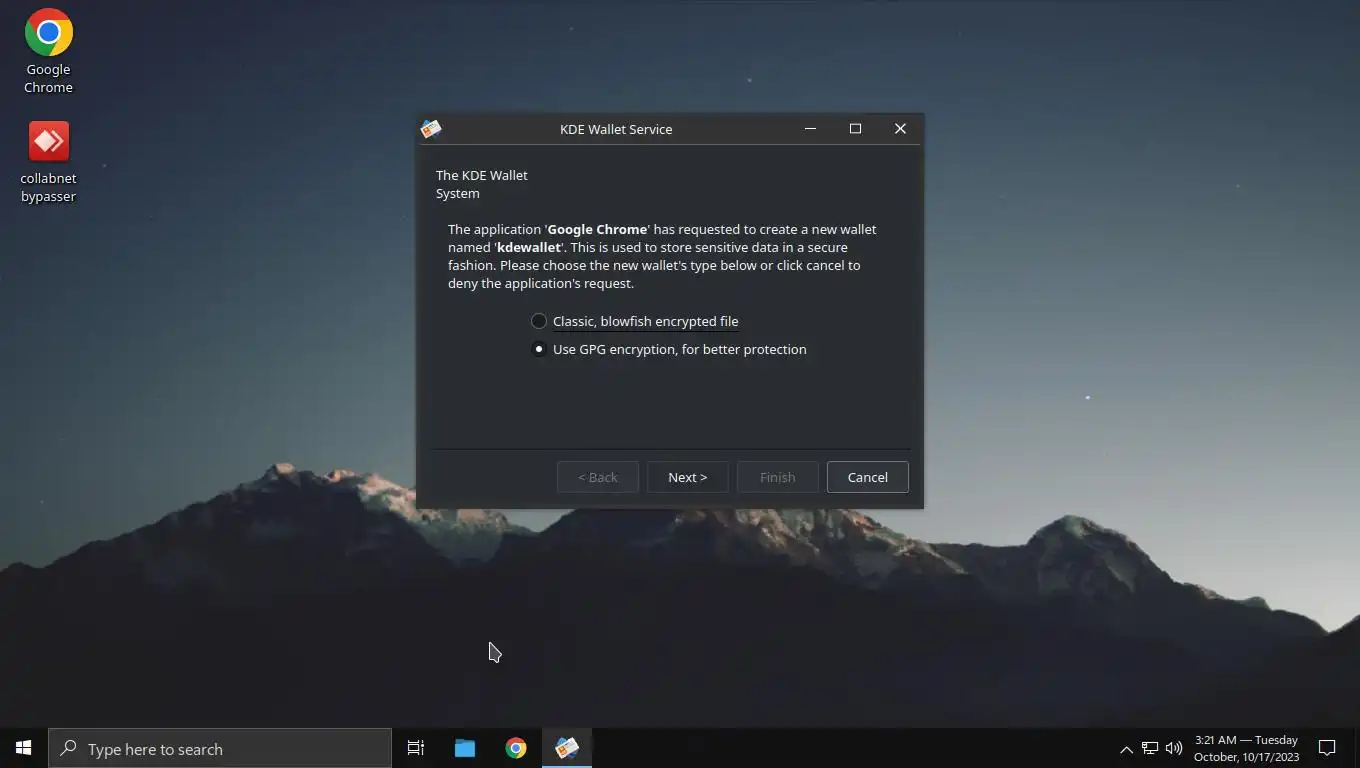Select Classic, blowfish encrypted file option
The height and width of the screenshot is (768, 1360).
click(x=635, y=321)
